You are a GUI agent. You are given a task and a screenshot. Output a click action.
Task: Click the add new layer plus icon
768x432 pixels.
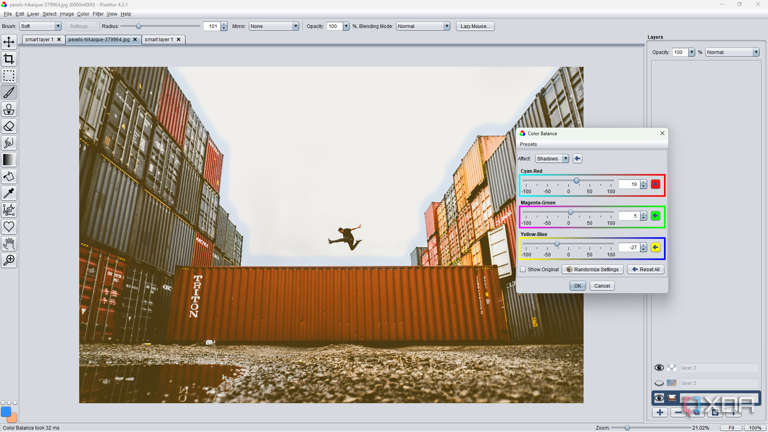(x=660, y=412)
